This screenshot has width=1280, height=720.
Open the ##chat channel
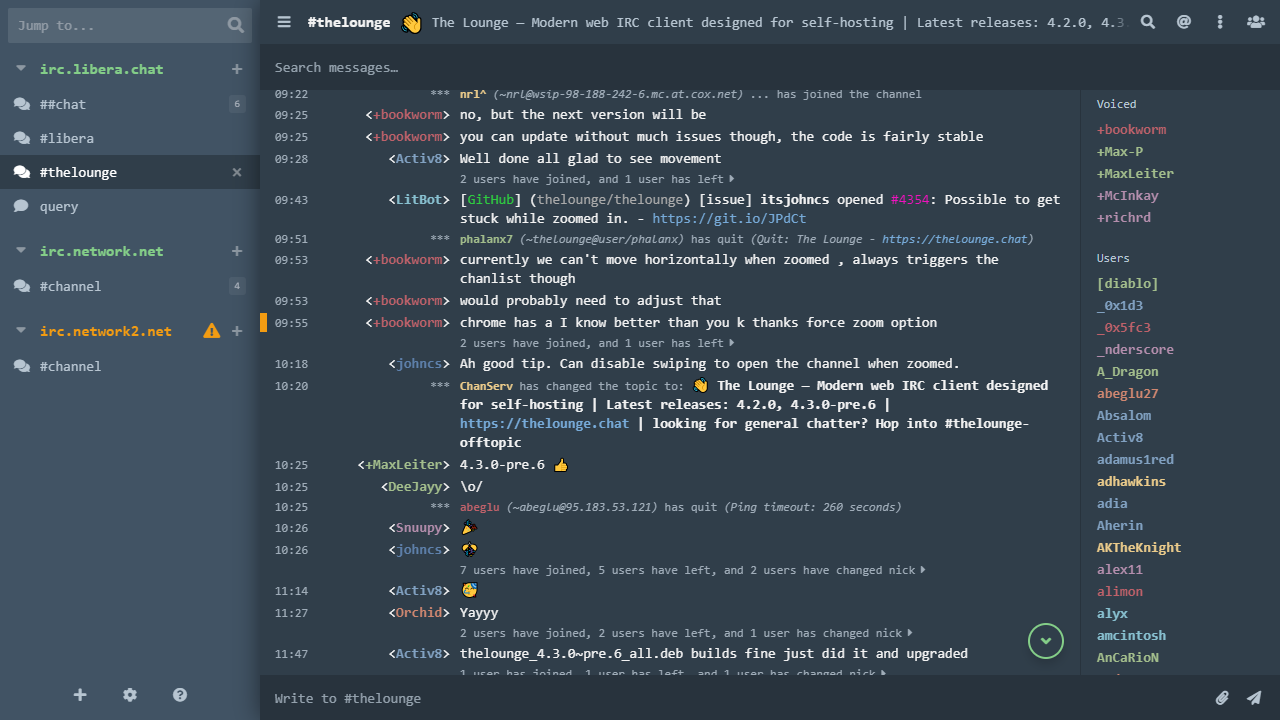point(130,104)
